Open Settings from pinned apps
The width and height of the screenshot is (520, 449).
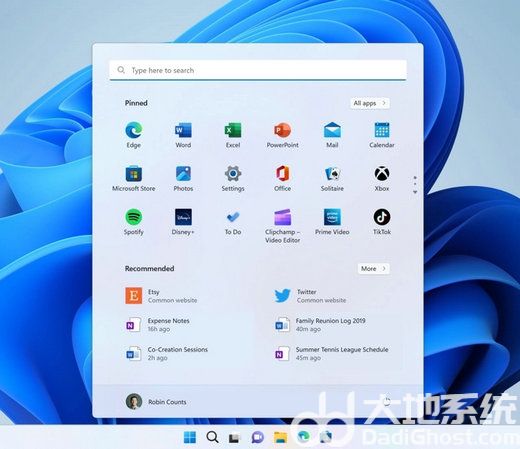(233, 179)
